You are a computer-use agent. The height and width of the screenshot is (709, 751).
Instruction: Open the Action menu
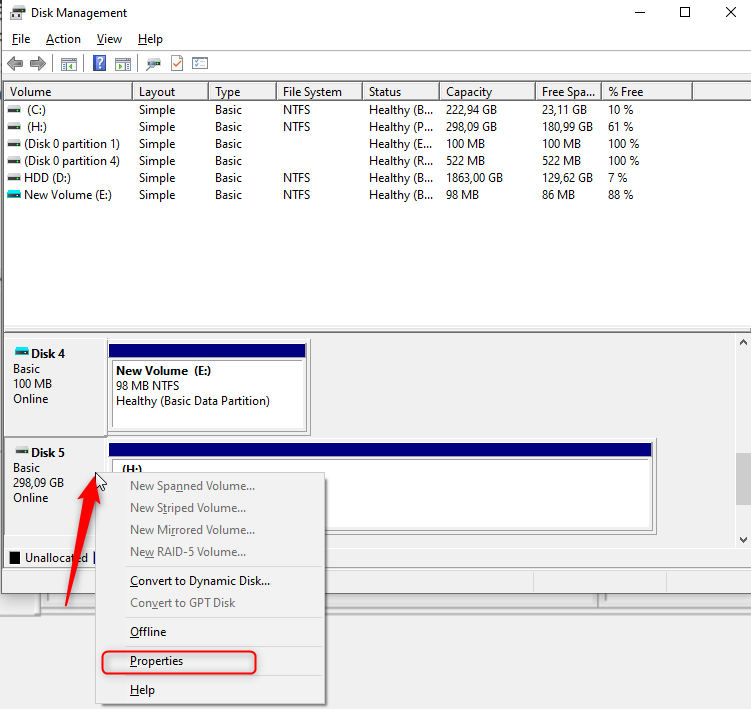(x=63, y=39)
